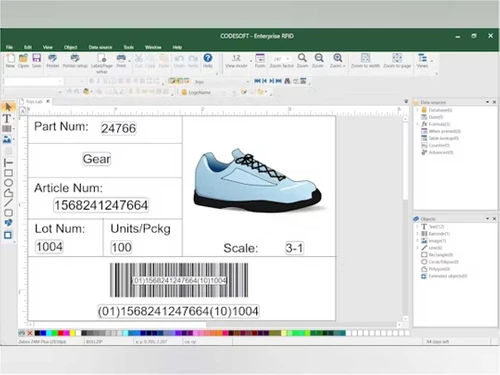Open the Help menu in menu bar
The width and height of the screenshot is (500, 375).
(177, 47)
